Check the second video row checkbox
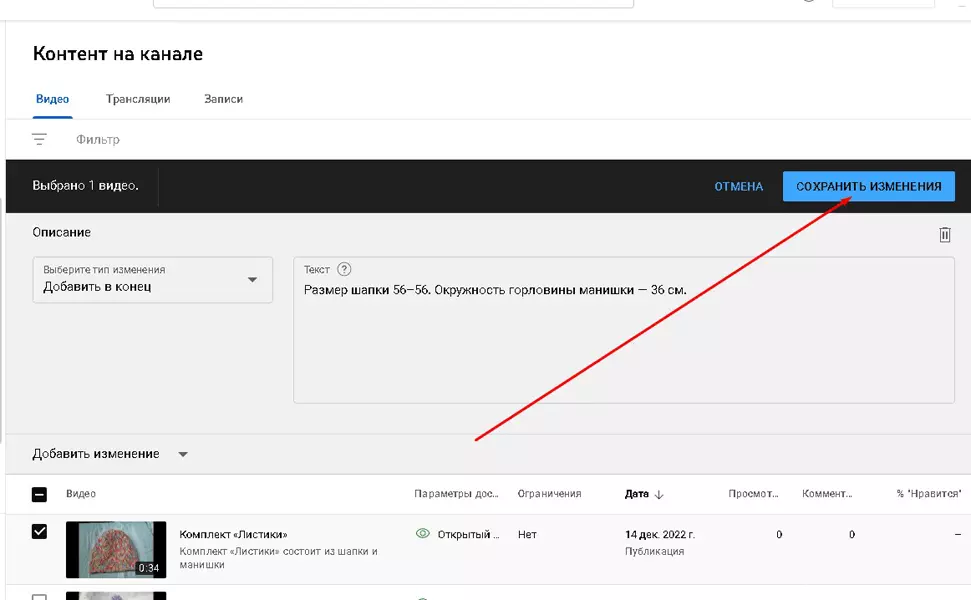The height and width of the screenshot is (600, 971). pyautogui.click(x=39, y=596)
